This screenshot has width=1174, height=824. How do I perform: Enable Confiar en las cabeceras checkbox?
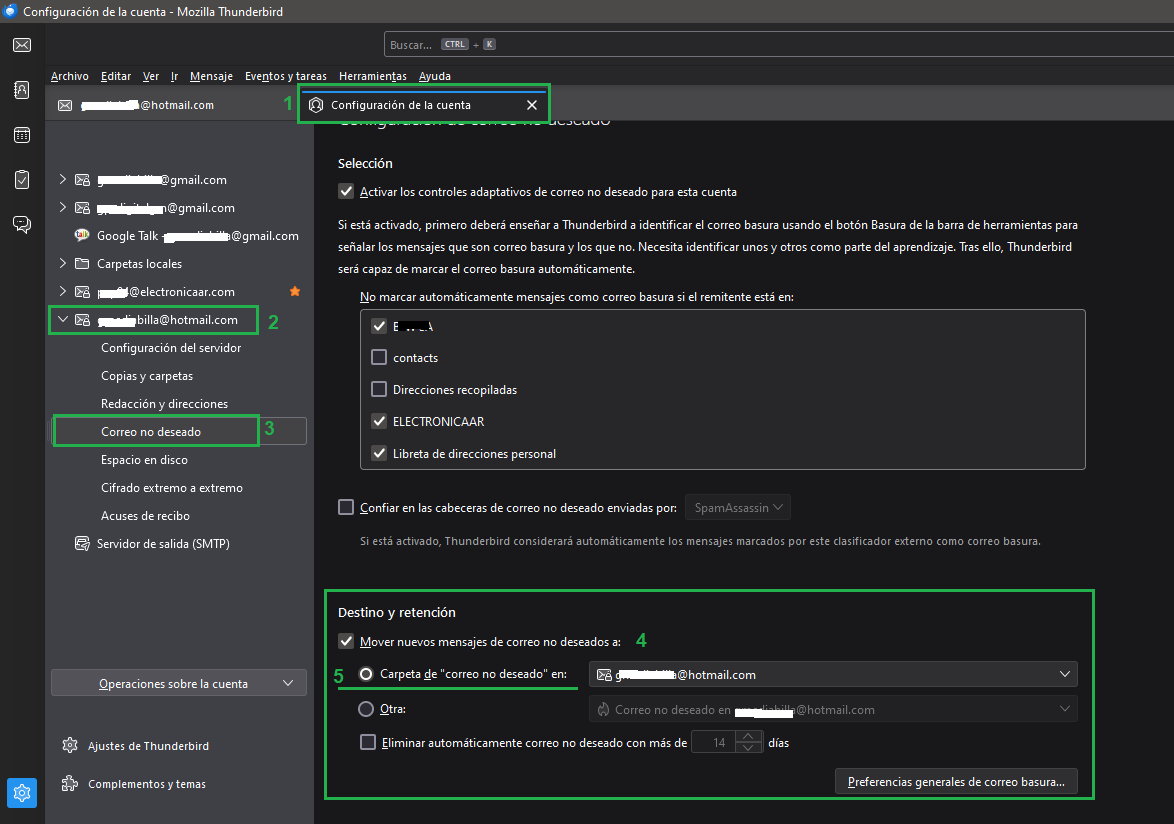click(346, 507)
